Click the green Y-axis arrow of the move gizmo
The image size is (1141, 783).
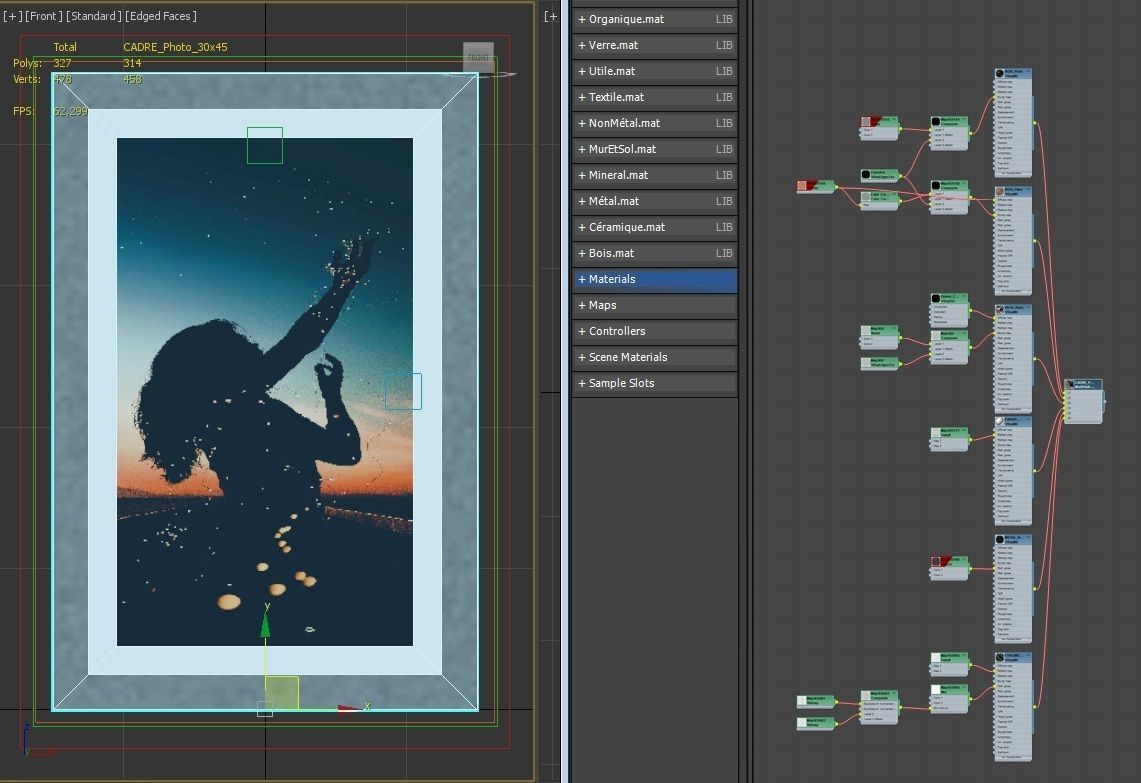click(266, 624)
